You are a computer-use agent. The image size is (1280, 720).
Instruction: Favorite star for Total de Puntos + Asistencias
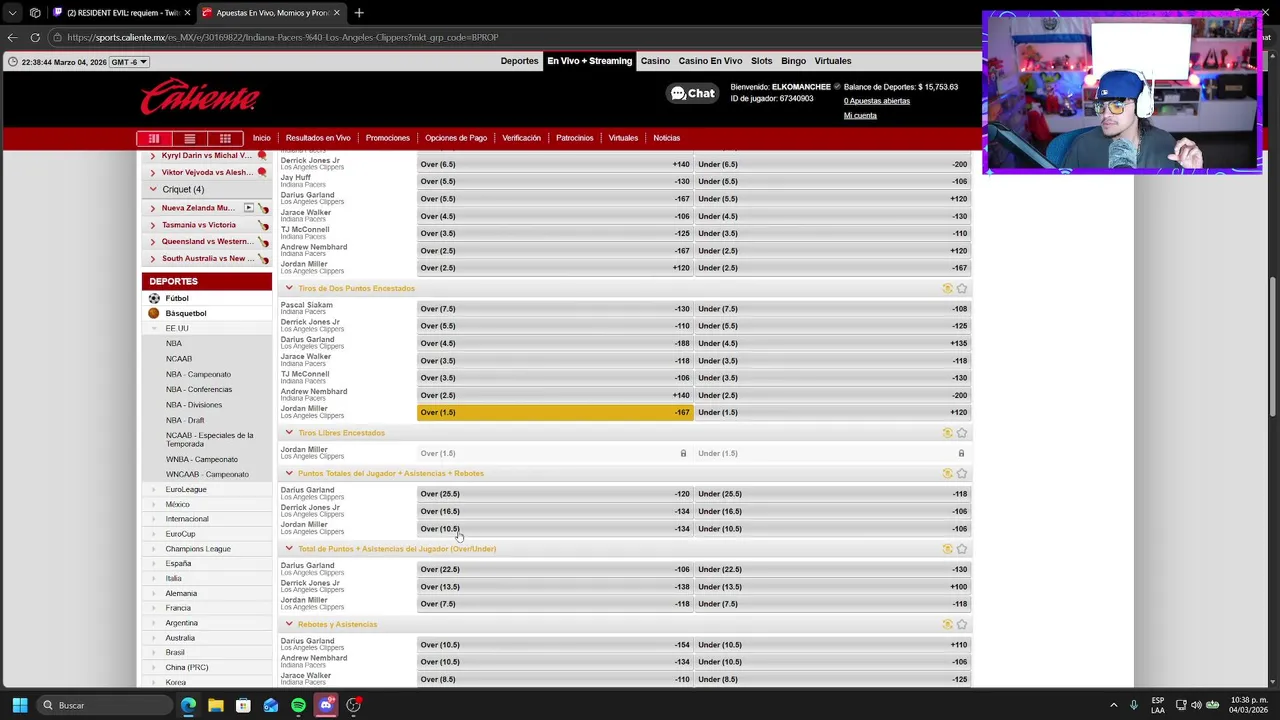pyautogui.click(x=962, y=549)
